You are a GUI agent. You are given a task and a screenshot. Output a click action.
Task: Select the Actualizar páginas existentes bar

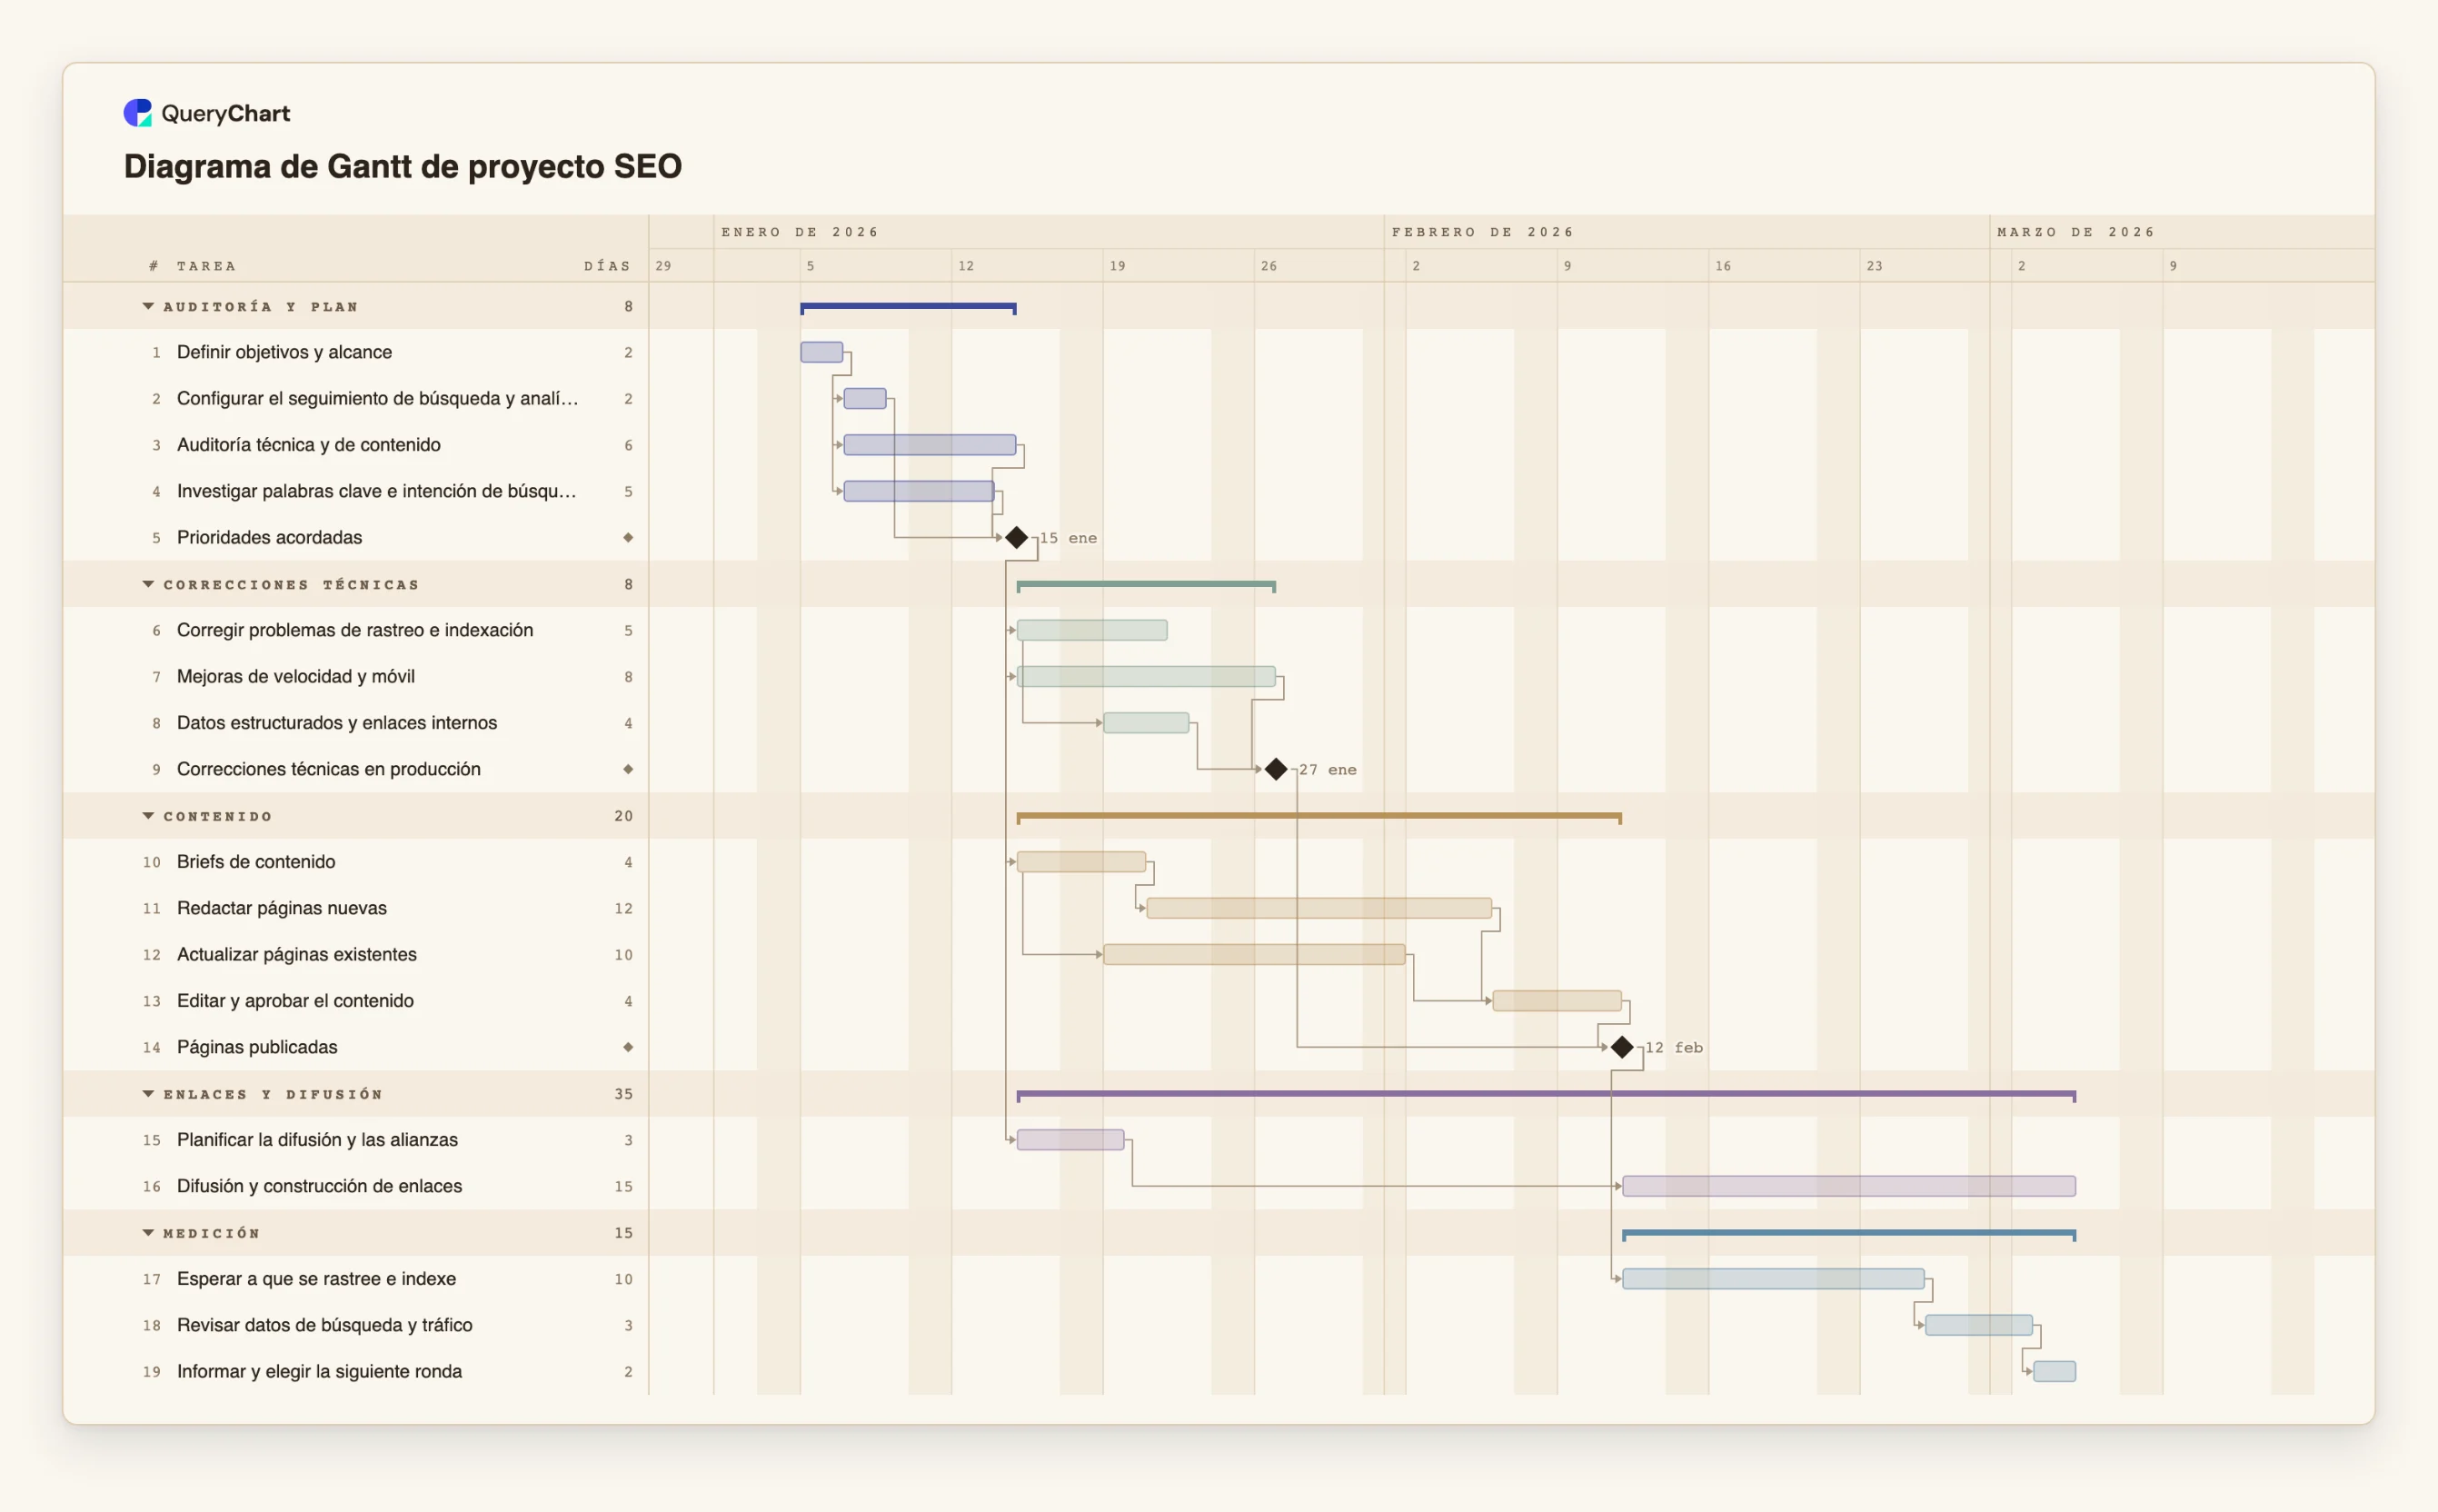[1254, 954]
